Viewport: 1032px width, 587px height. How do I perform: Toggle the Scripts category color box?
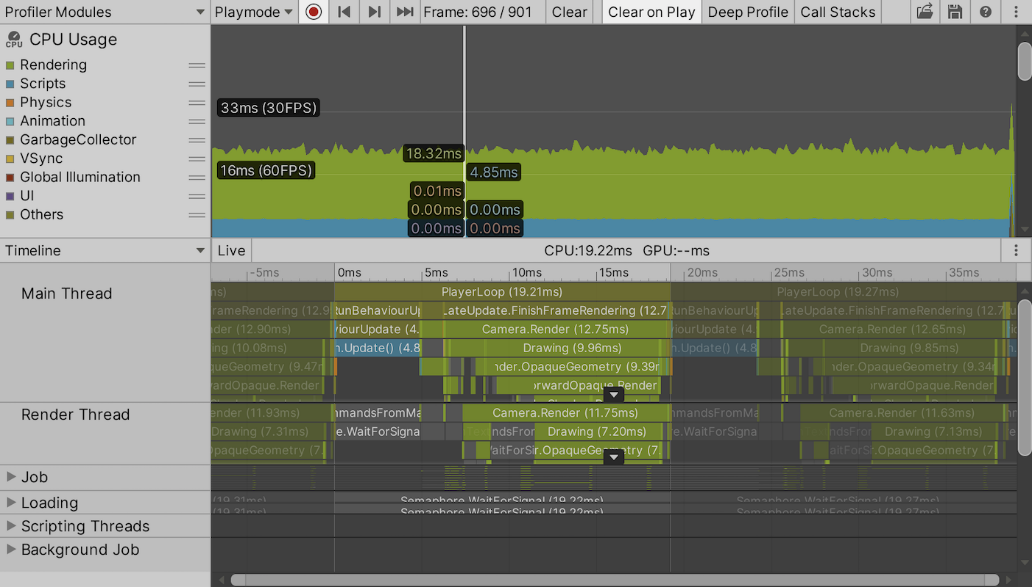click(x=10, y=84)
